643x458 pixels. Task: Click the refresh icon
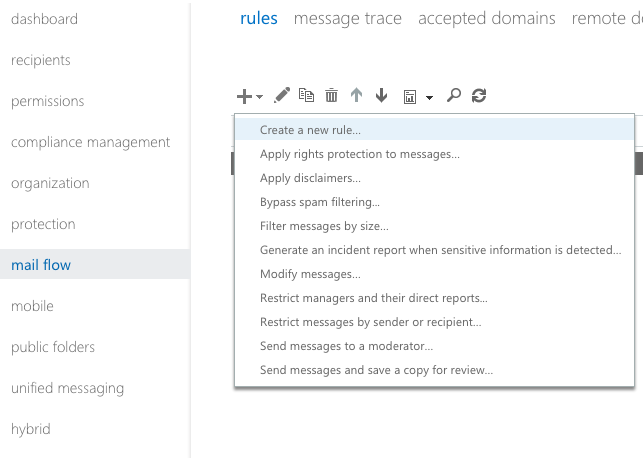[x=479, y=96]
